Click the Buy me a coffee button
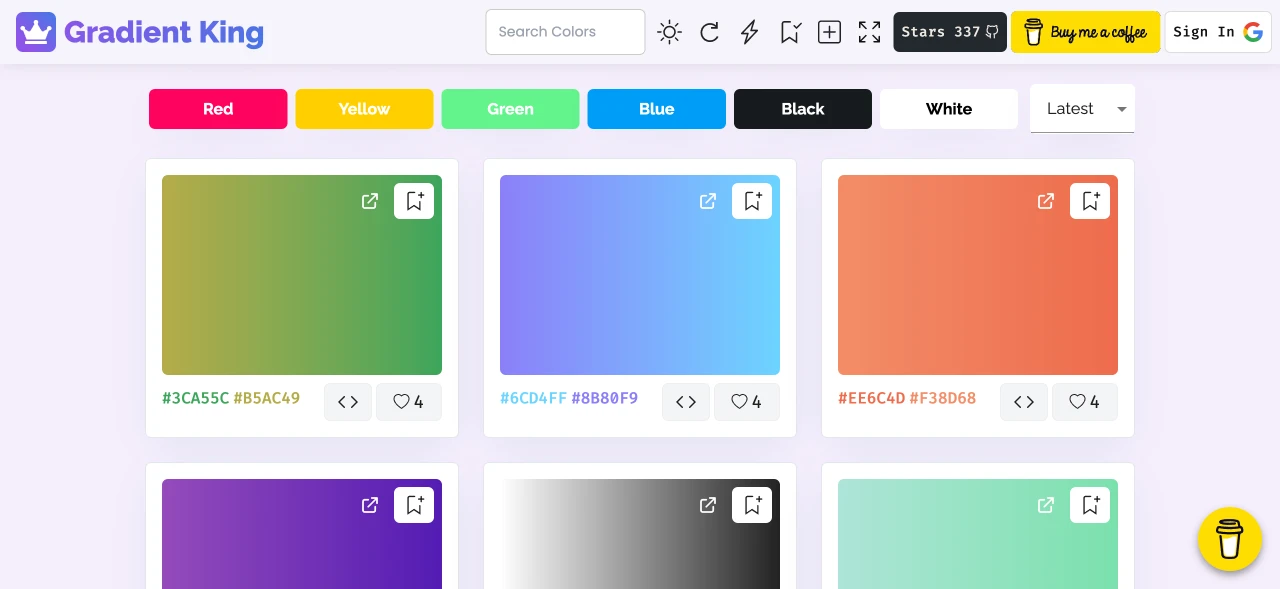 pos(1085,32)
